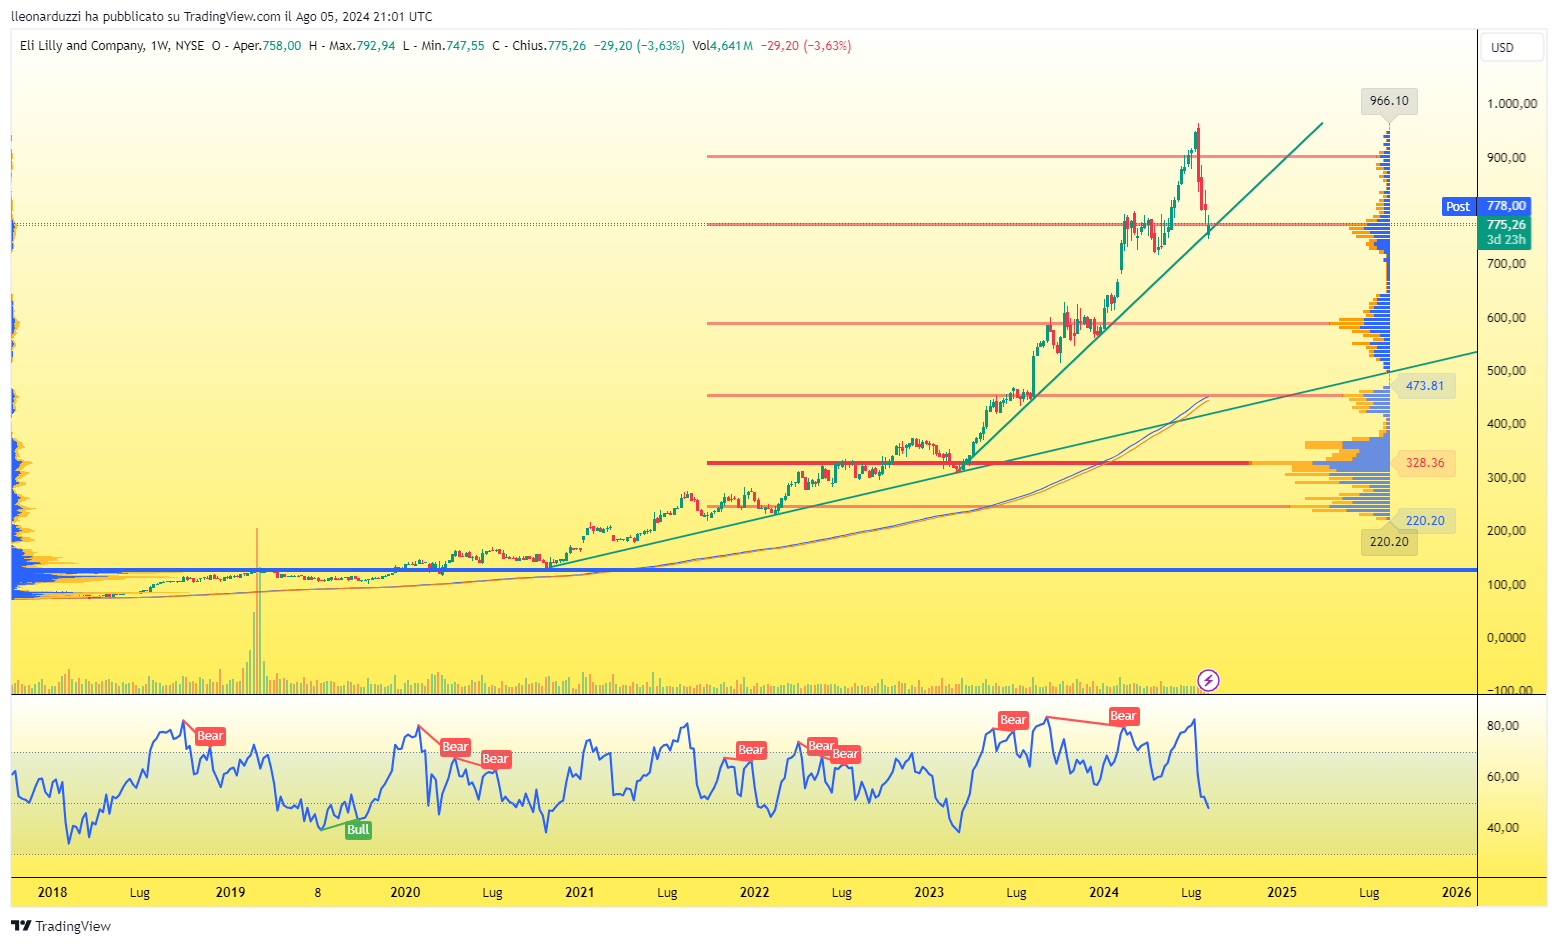This screenshot has height=944, width=1558.
Task: Click the grey 220.20 low price label
Action: pyautogui.click(x=1389, y=541)
